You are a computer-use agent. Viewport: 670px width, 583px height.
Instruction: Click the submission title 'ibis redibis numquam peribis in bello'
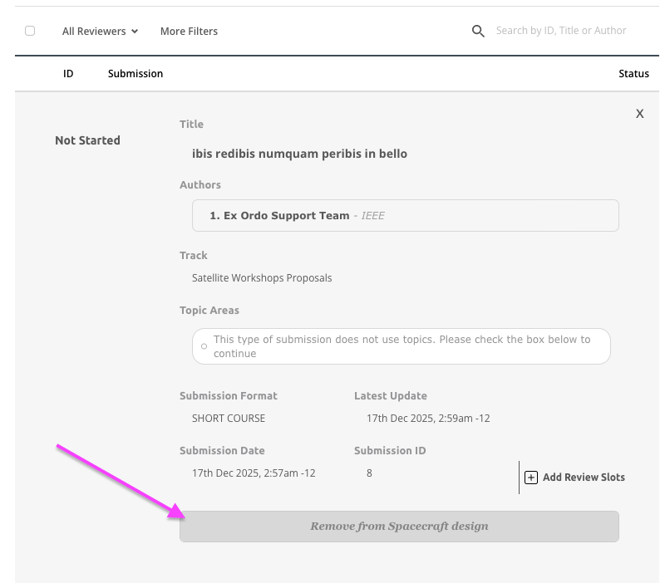pyautogui.click(x=299, y=154)
